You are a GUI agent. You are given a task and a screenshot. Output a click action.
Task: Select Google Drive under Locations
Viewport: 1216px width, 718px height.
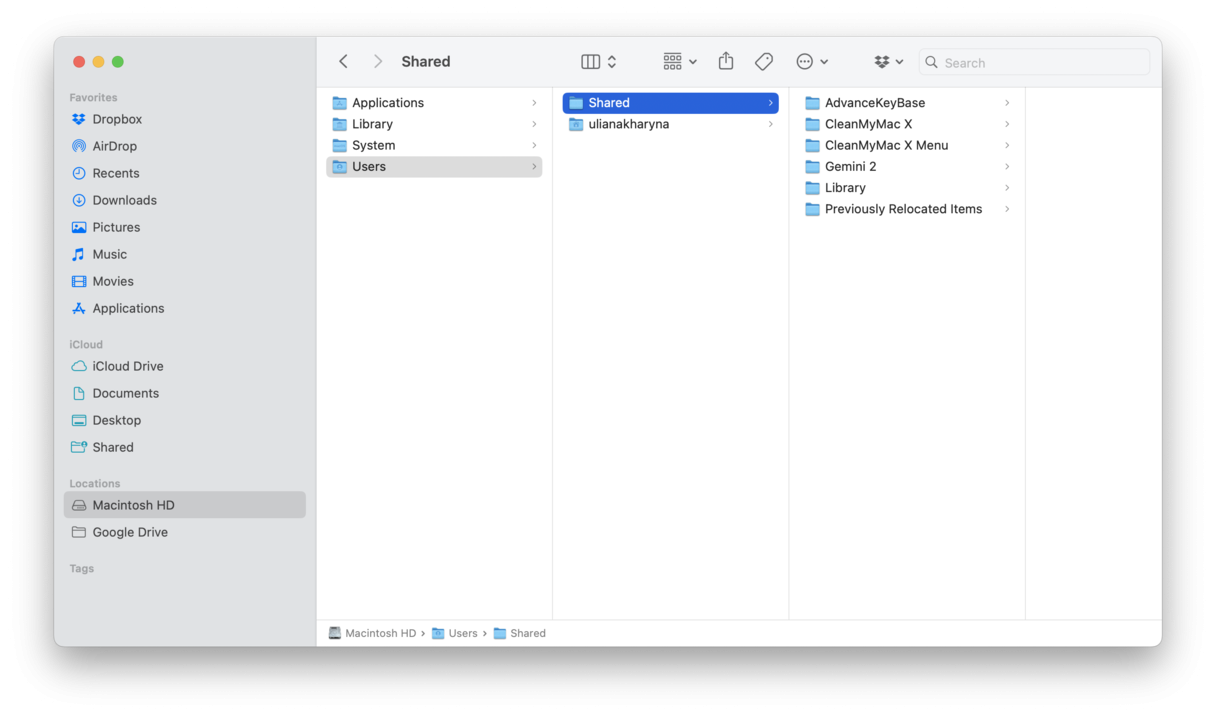pos(128,532)
